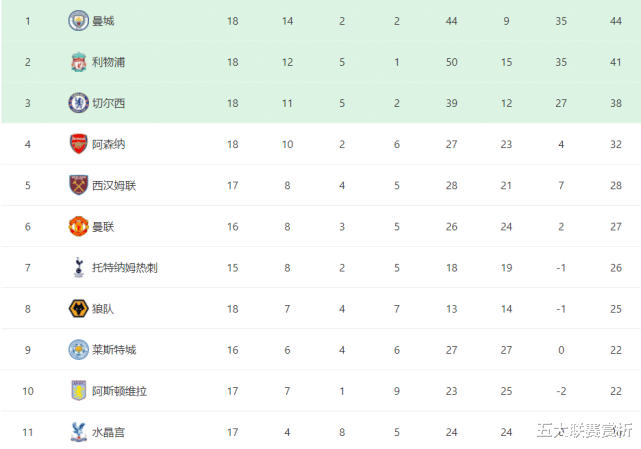The height and width of the screenshot is (449, 641).
Task: Open the 曼城 team name link
Action: [x=103, y=21]
